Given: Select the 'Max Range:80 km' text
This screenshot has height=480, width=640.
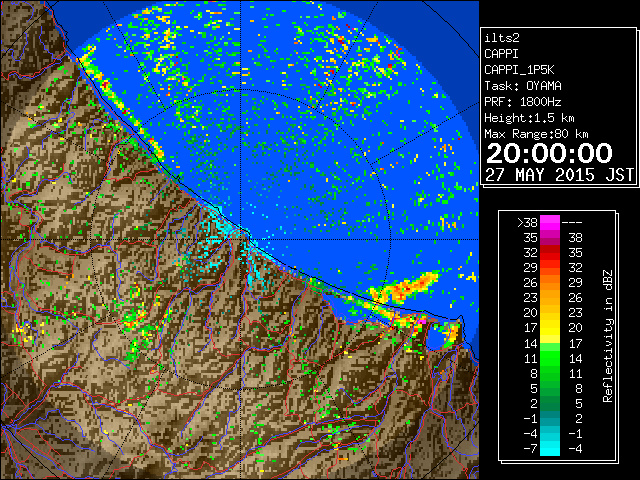Looking at the screenshot, I should coord(536,134).
